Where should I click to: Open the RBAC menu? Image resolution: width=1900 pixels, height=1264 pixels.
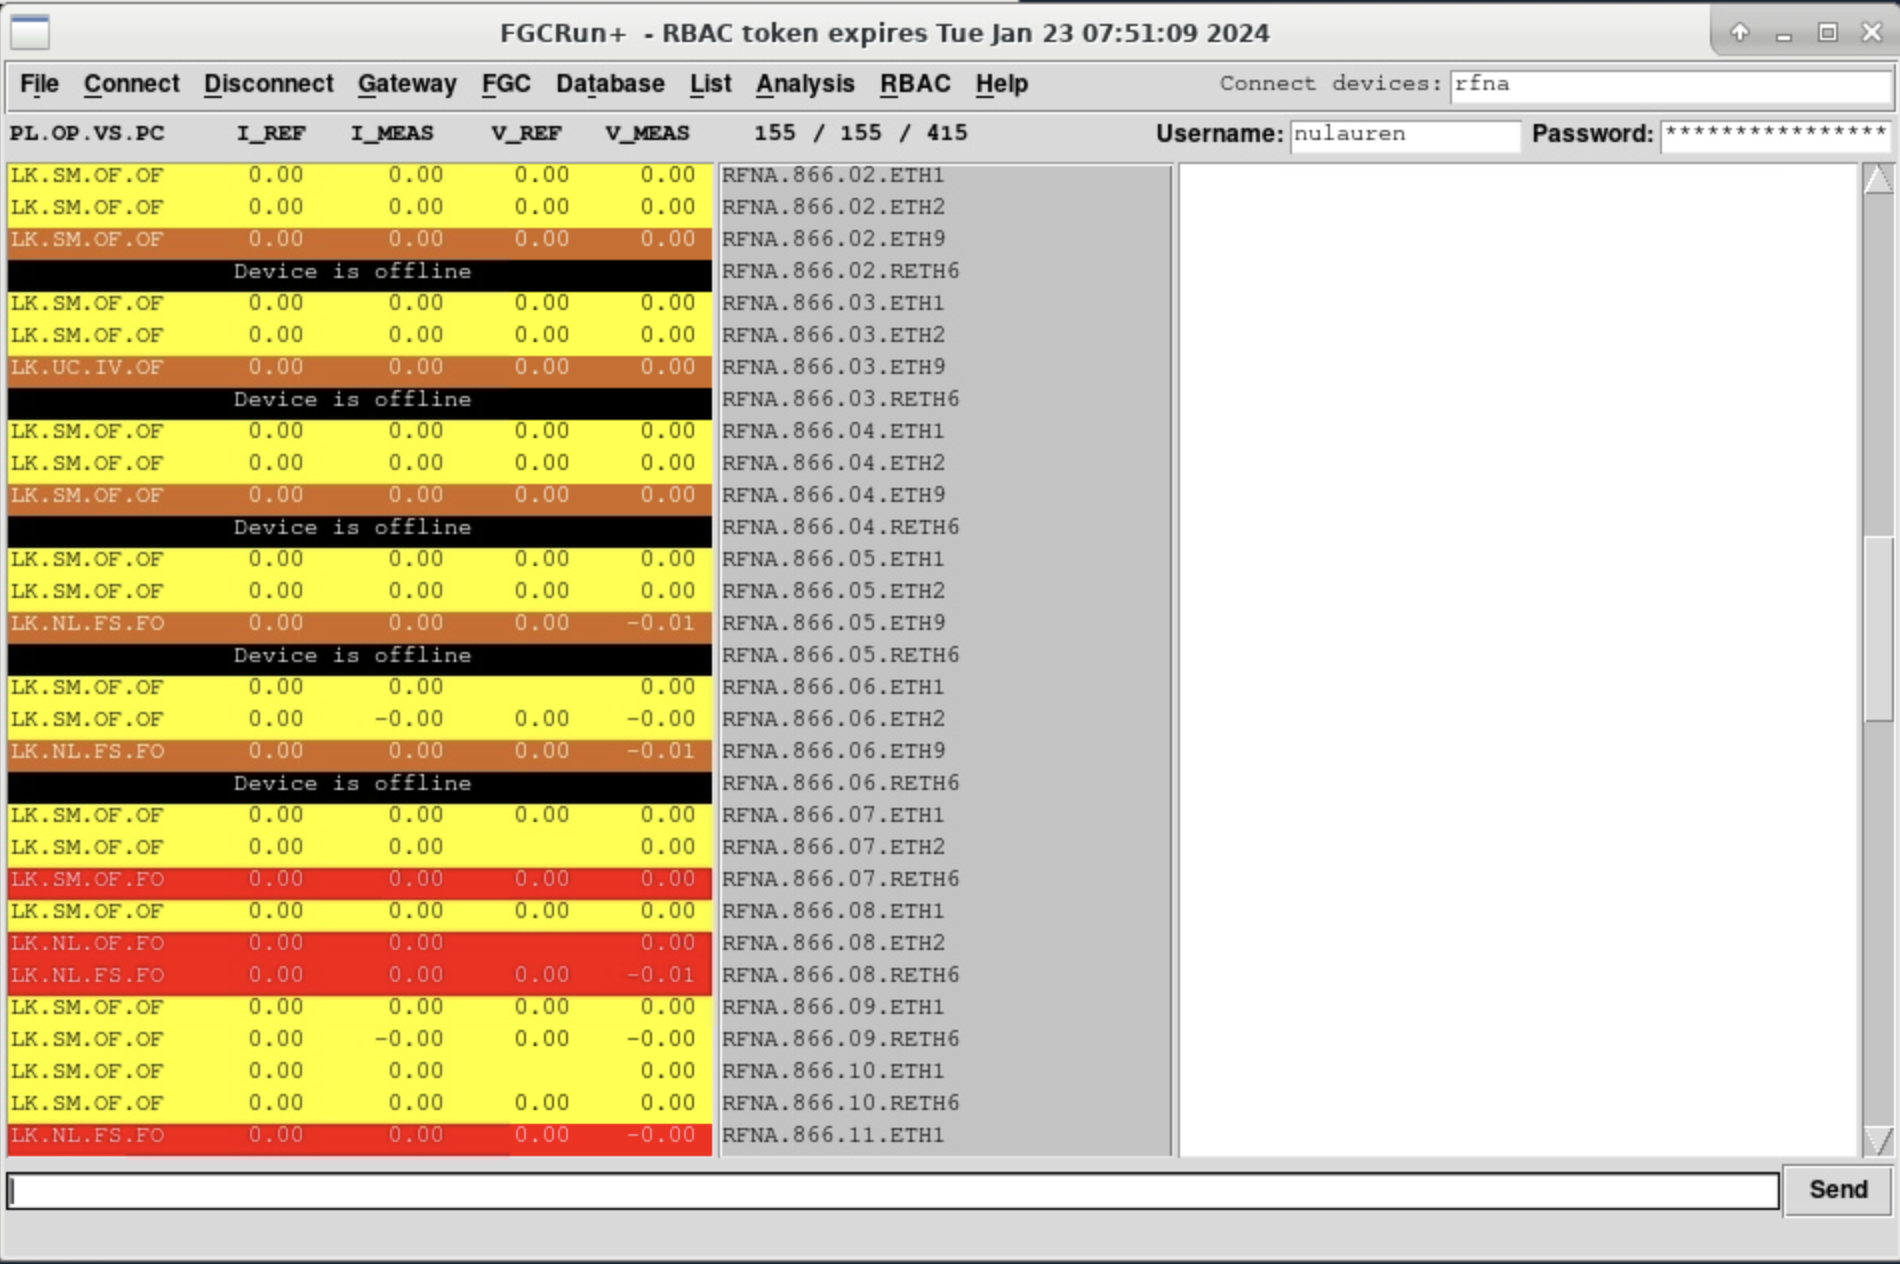tap(915, 84)
